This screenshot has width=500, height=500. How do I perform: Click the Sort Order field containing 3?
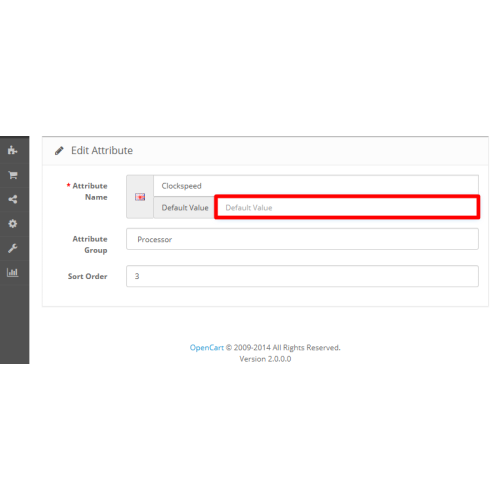click(x=302, y=276)
